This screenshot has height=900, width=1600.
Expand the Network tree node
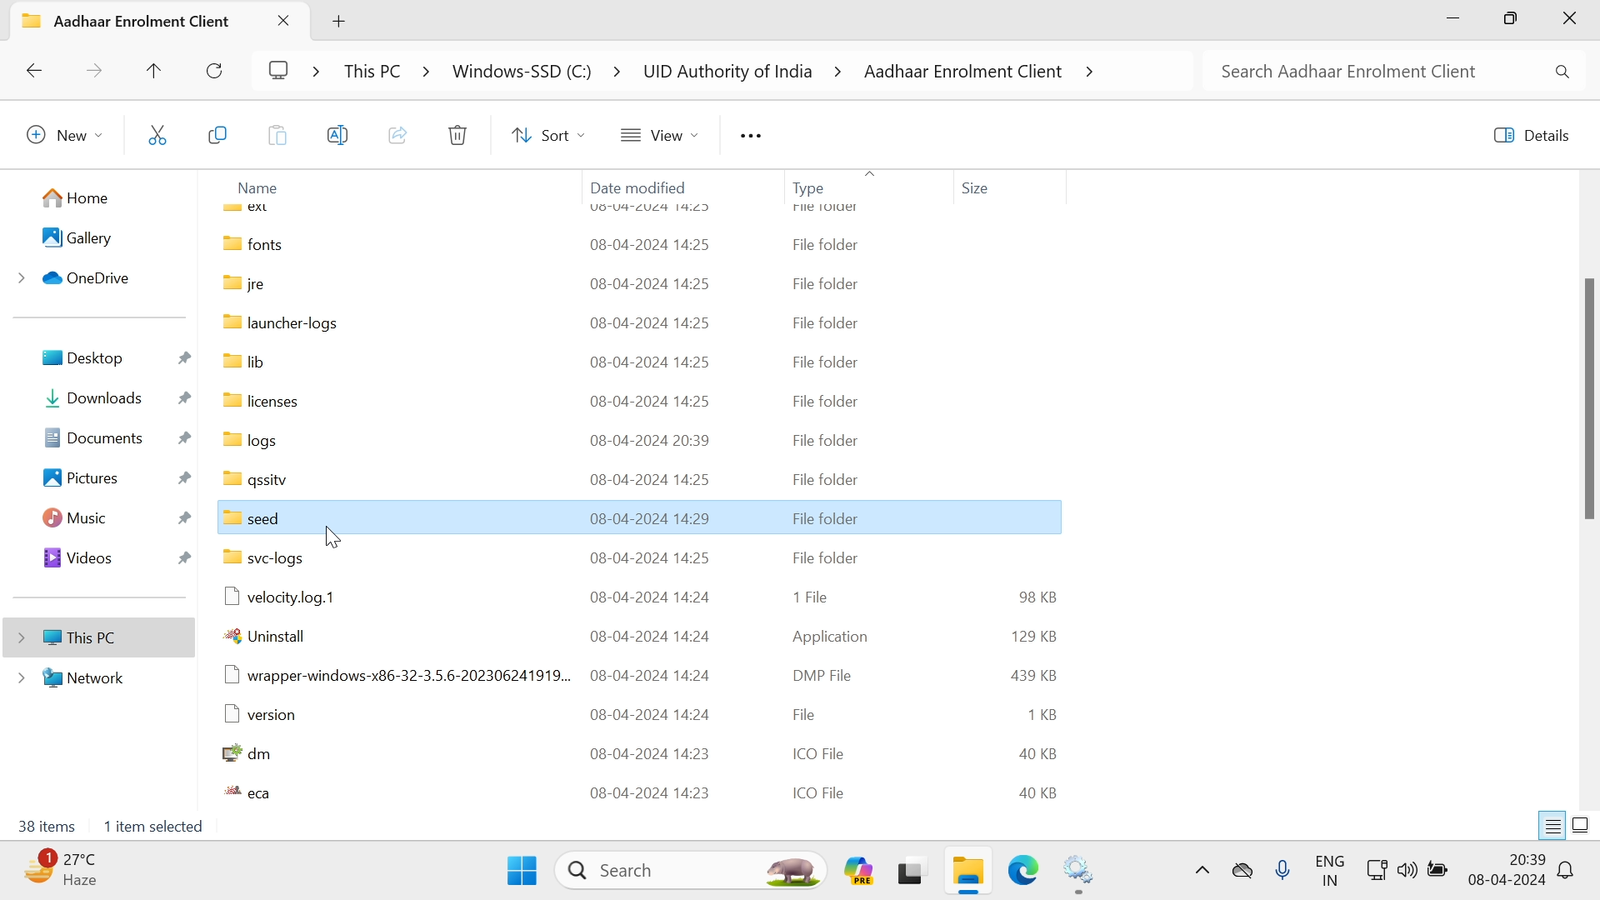click(x=21, y=678)
